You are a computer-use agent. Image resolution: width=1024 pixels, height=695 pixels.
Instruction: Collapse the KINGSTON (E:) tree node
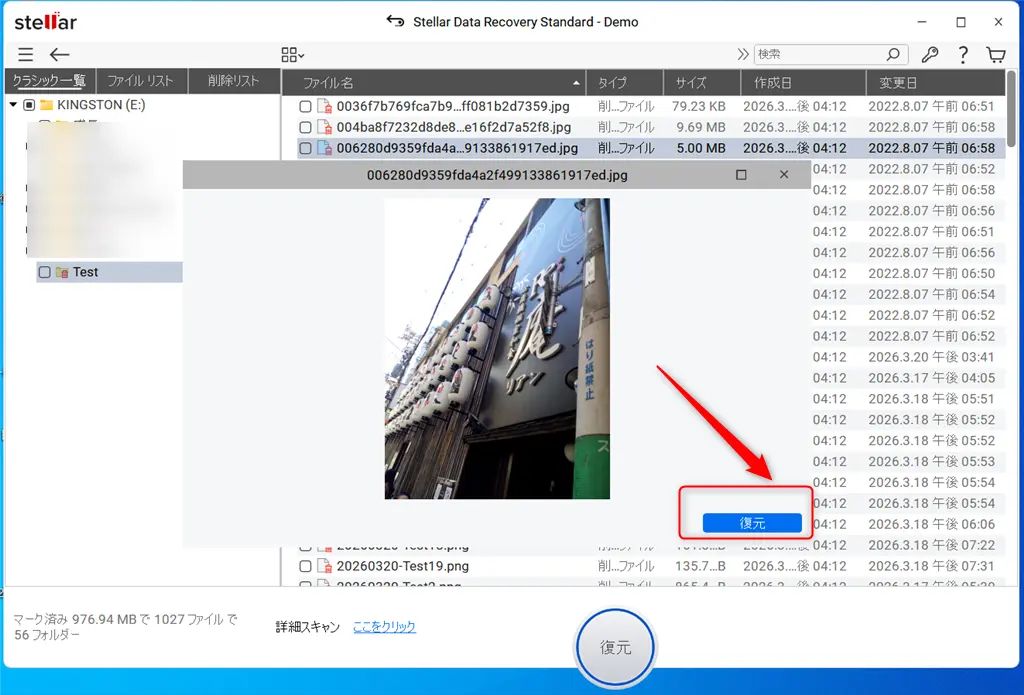(12, 105)
